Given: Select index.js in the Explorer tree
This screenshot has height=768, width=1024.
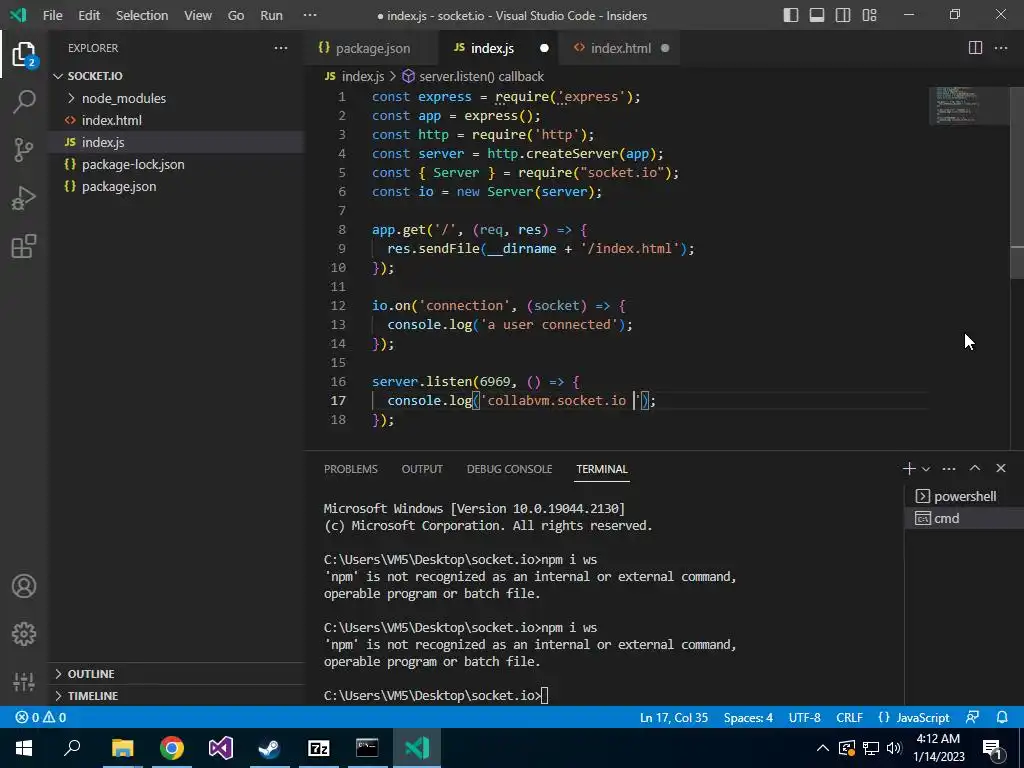Looking at the screenshot, I should pos(176,142).
